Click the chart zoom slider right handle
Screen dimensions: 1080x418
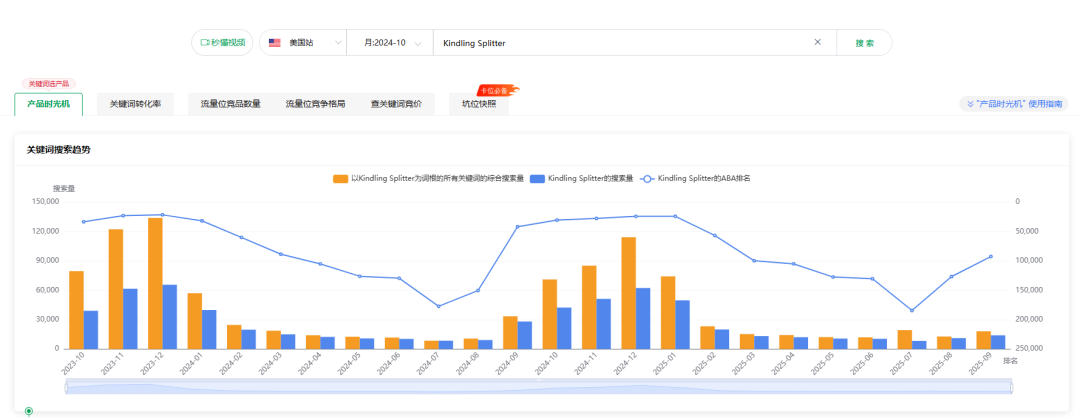click(1012, 388)
